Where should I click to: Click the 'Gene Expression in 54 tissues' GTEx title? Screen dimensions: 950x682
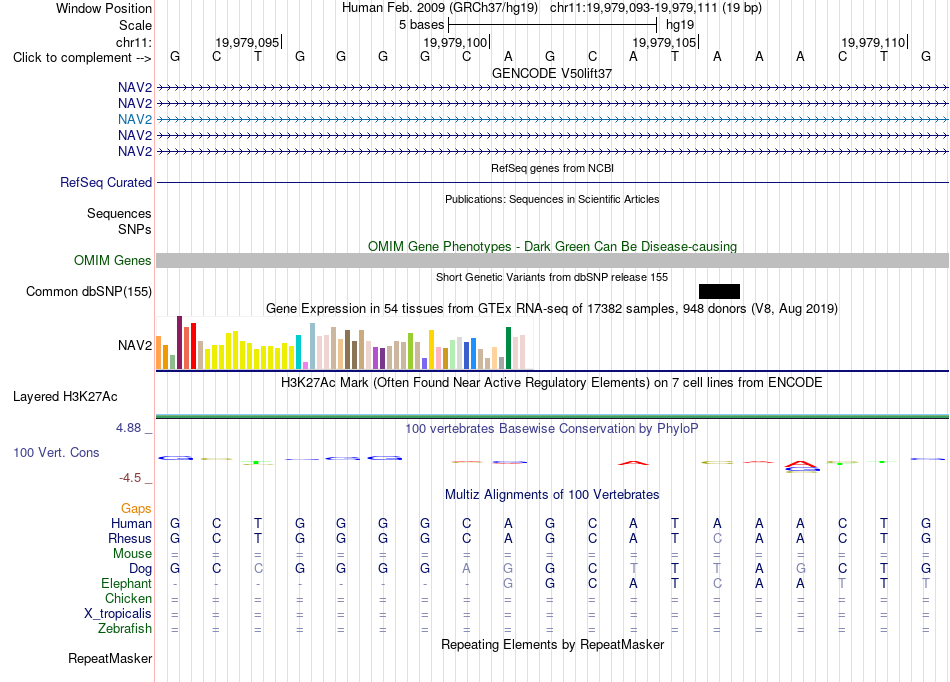point(552,309)
